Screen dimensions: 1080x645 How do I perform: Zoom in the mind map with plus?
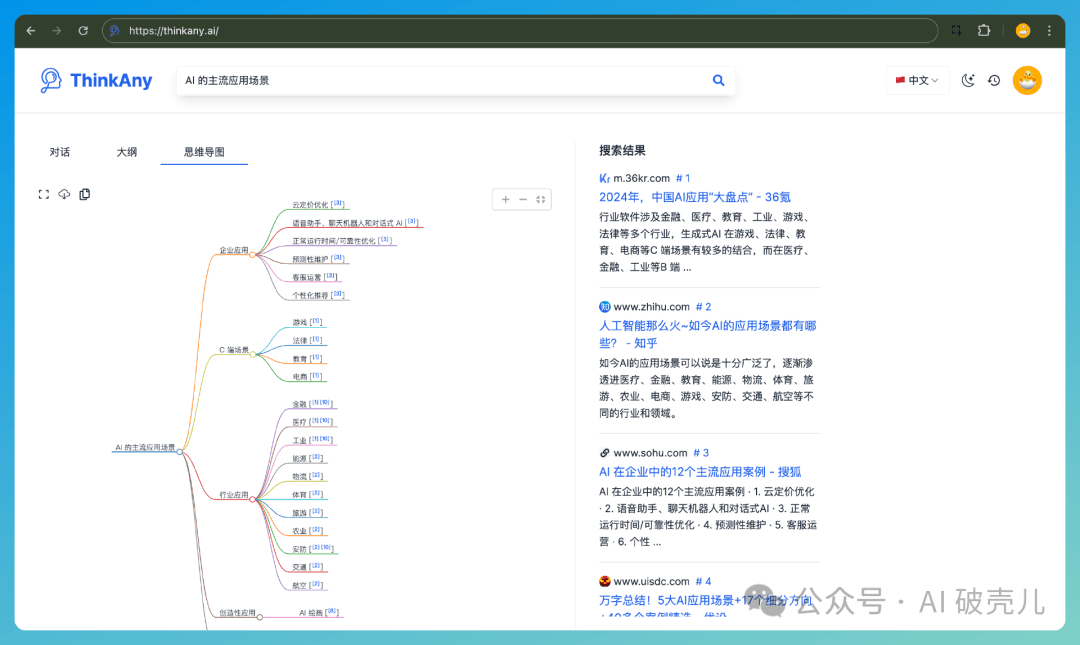click(506, 199)
